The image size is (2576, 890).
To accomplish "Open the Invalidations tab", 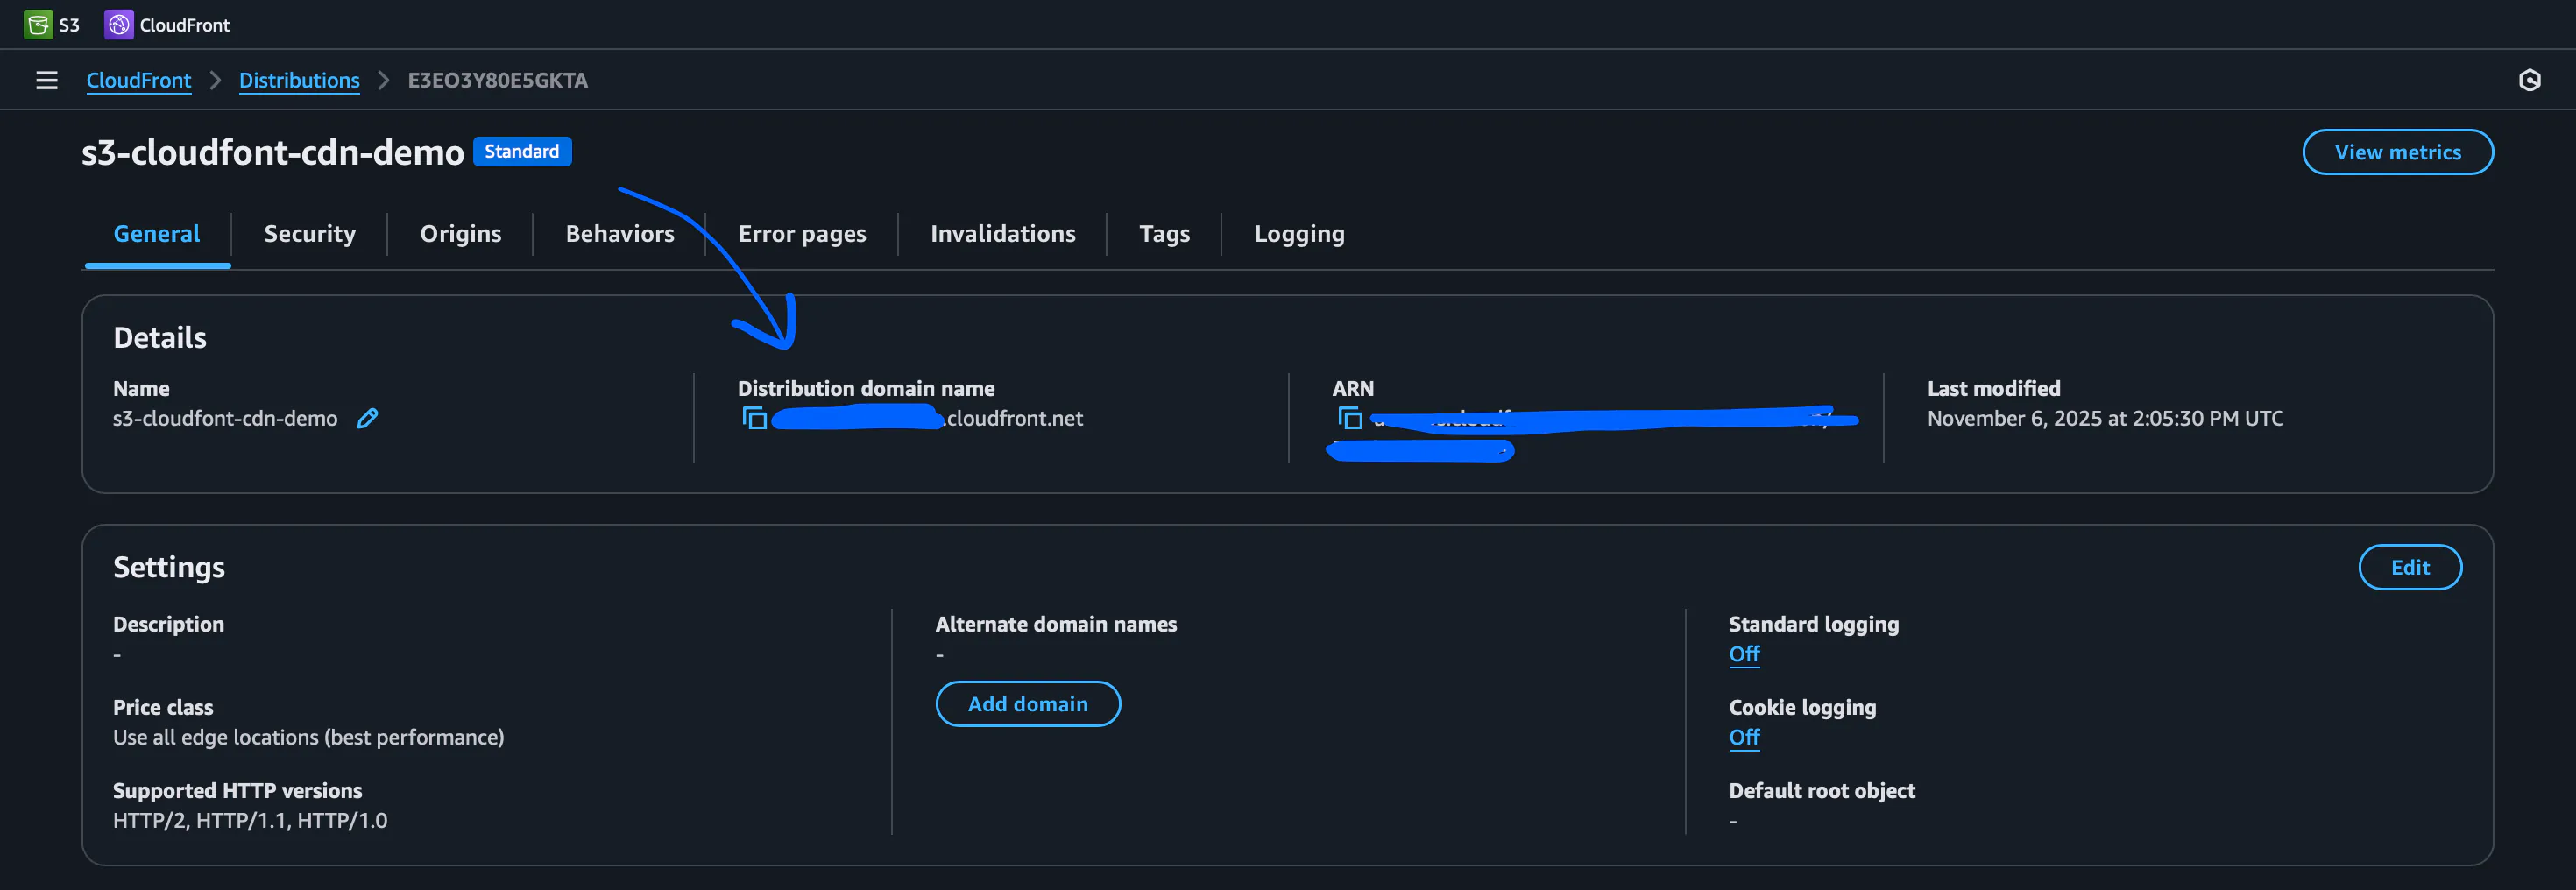I will coord(1003,233).
